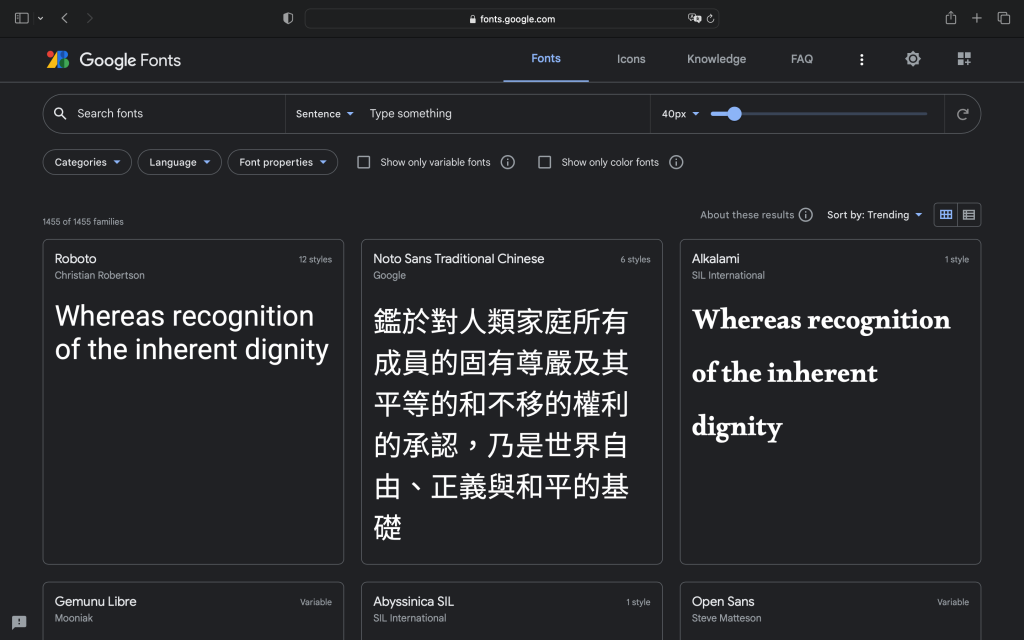Expand the Font properties filter

[283, 162]
